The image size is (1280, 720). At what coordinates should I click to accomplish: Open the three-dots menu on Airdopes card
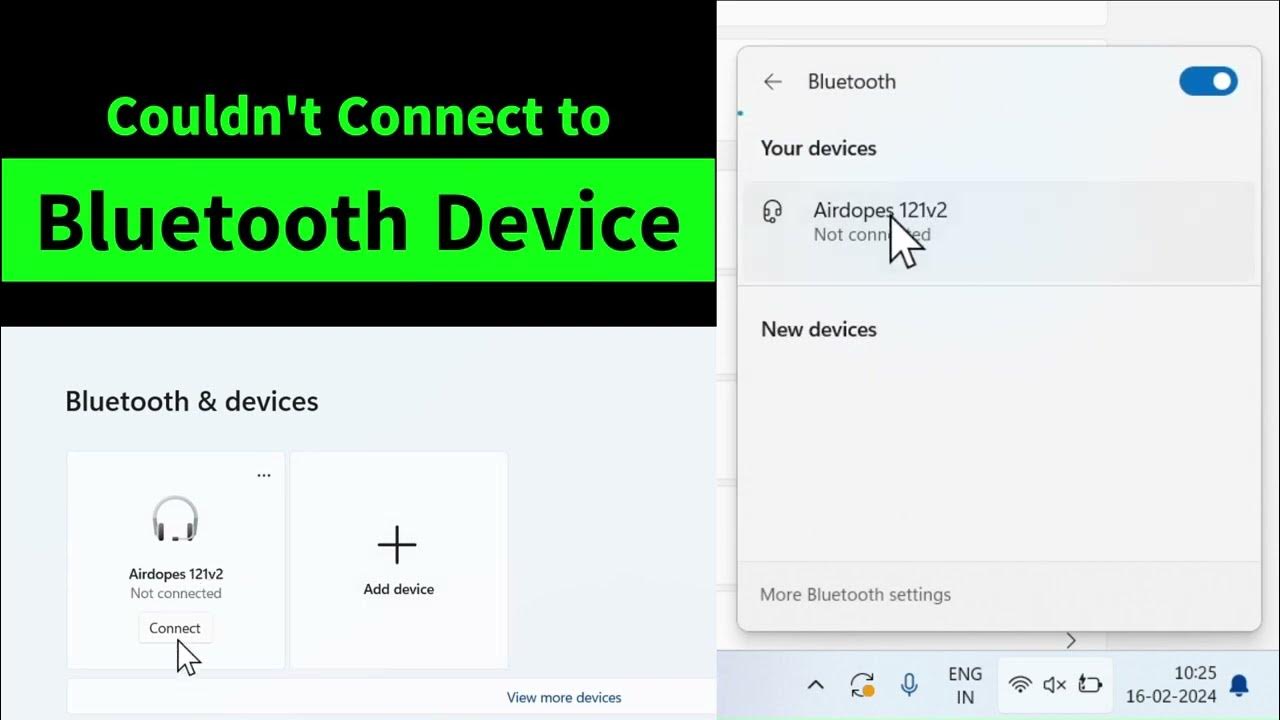click(264, 476)
